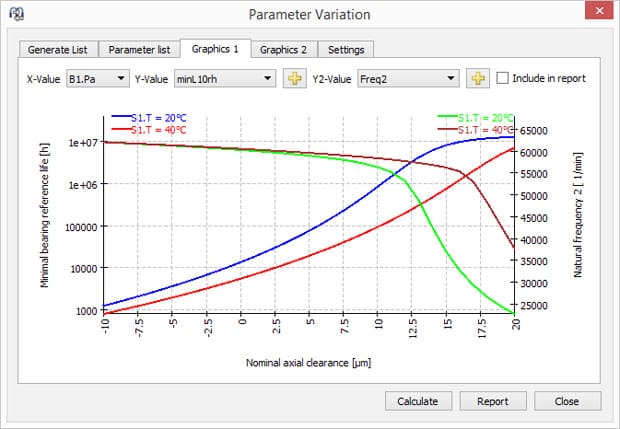
Task: Open the Y2-Value Freq2 dropdown
Action: coord(407,78)
